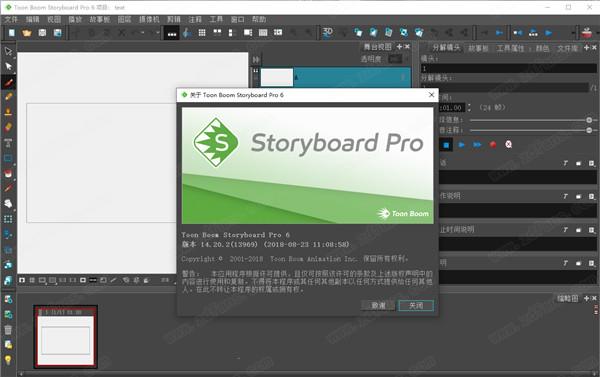Expand the stage view panel plus menu
The height and width of the screenshot is (377, 600).
[x=399, y=47]
